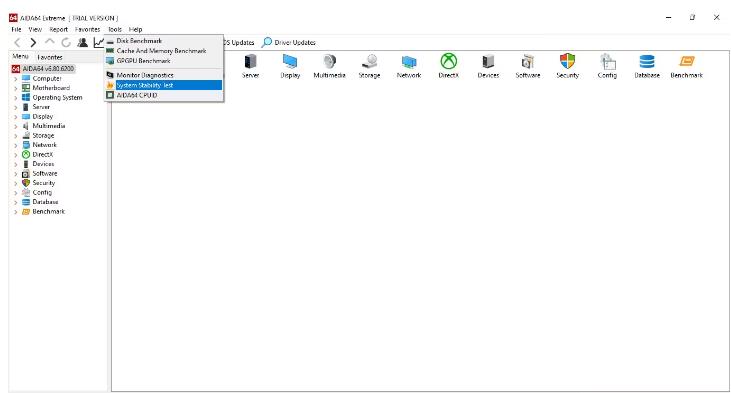
Task: Expand the Benchmark tree node
Action: click(16, 212)
